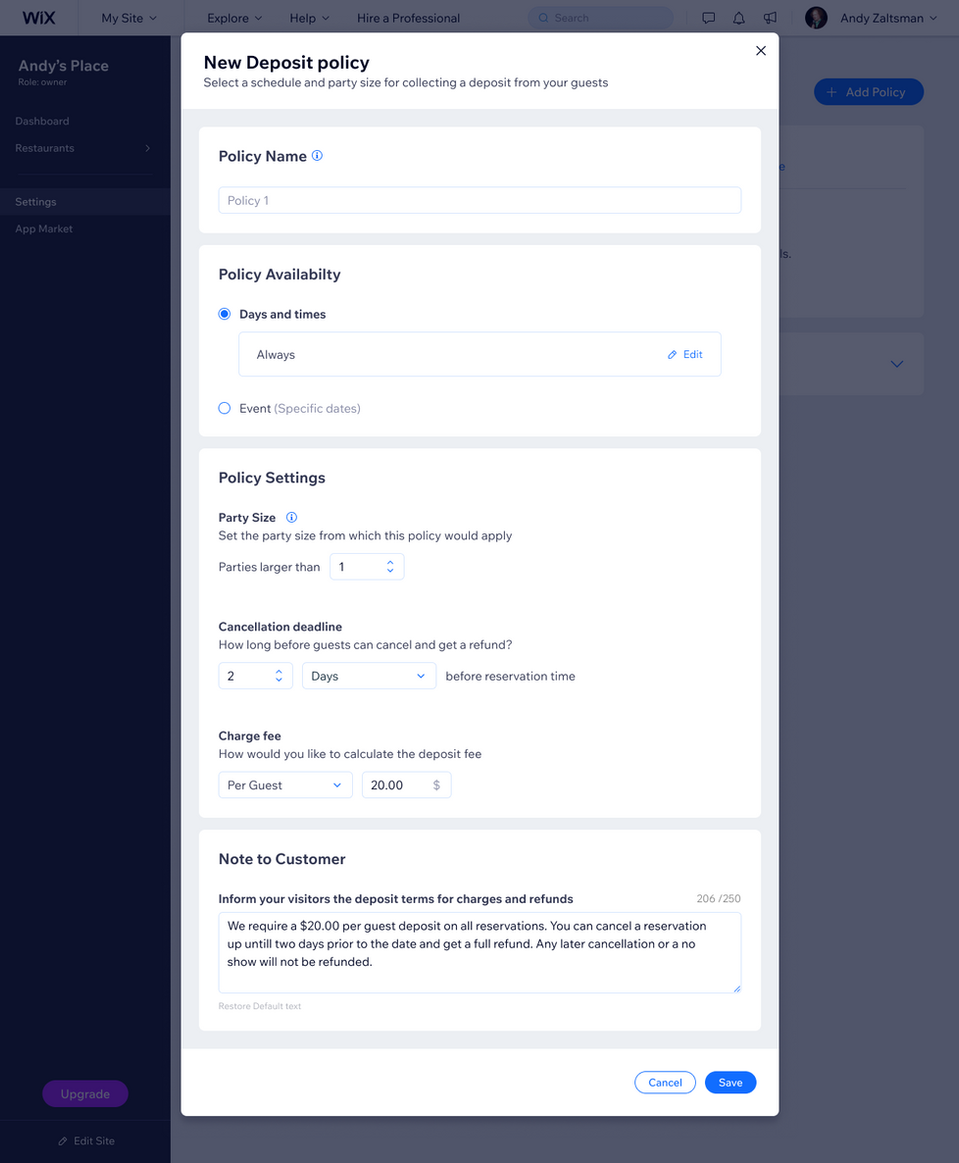Edit the Always availability schedule
Screen dimensions: 959x1163
tap(685, 355)
